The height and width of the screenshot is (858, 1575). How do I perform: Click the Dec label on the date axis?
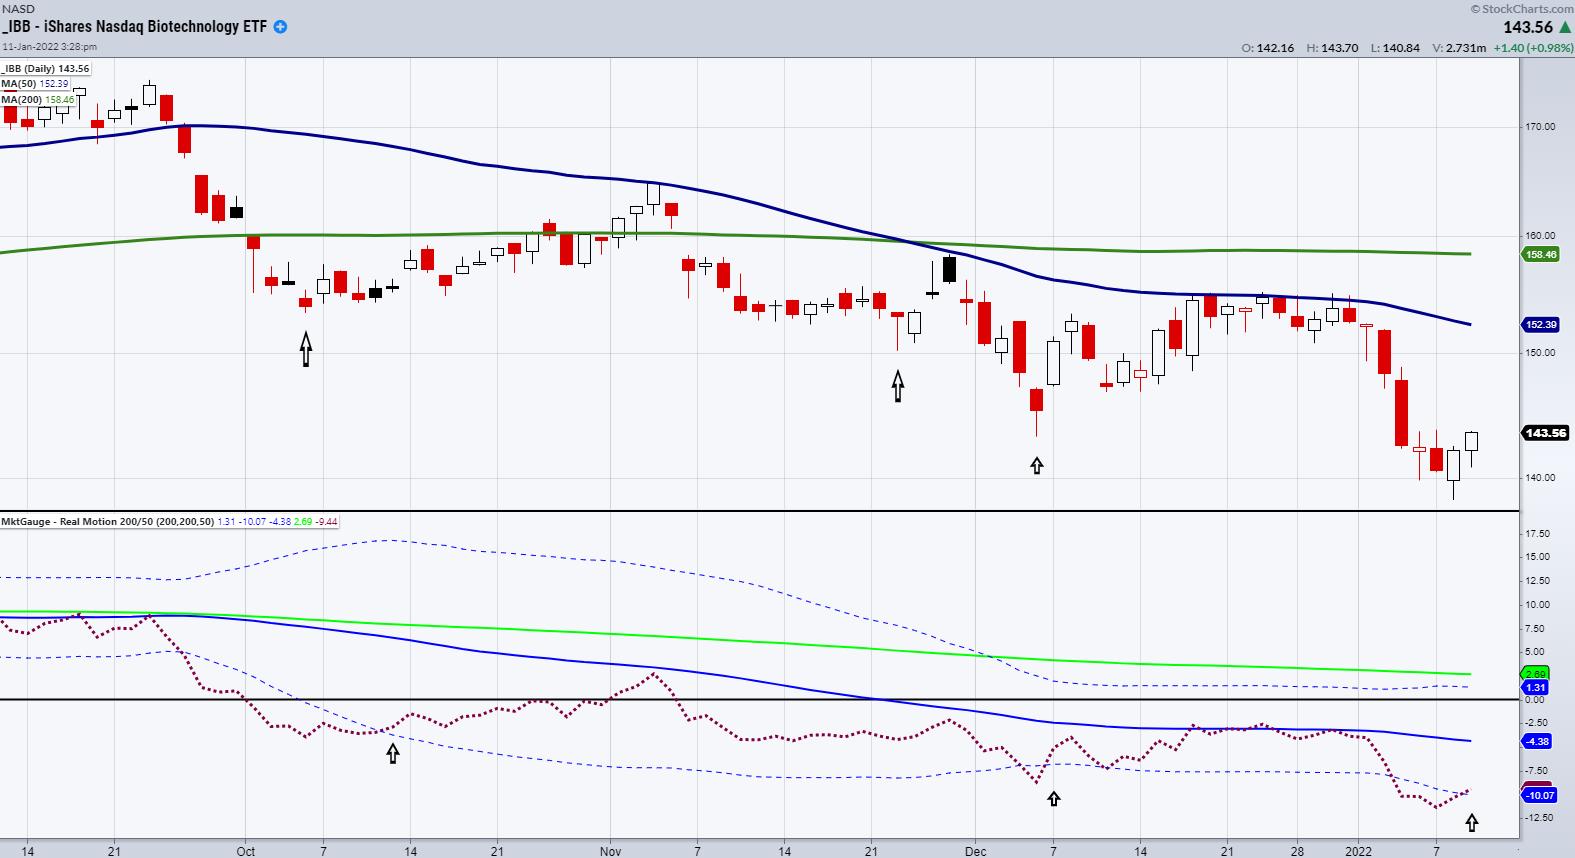[x=976, y=852]
